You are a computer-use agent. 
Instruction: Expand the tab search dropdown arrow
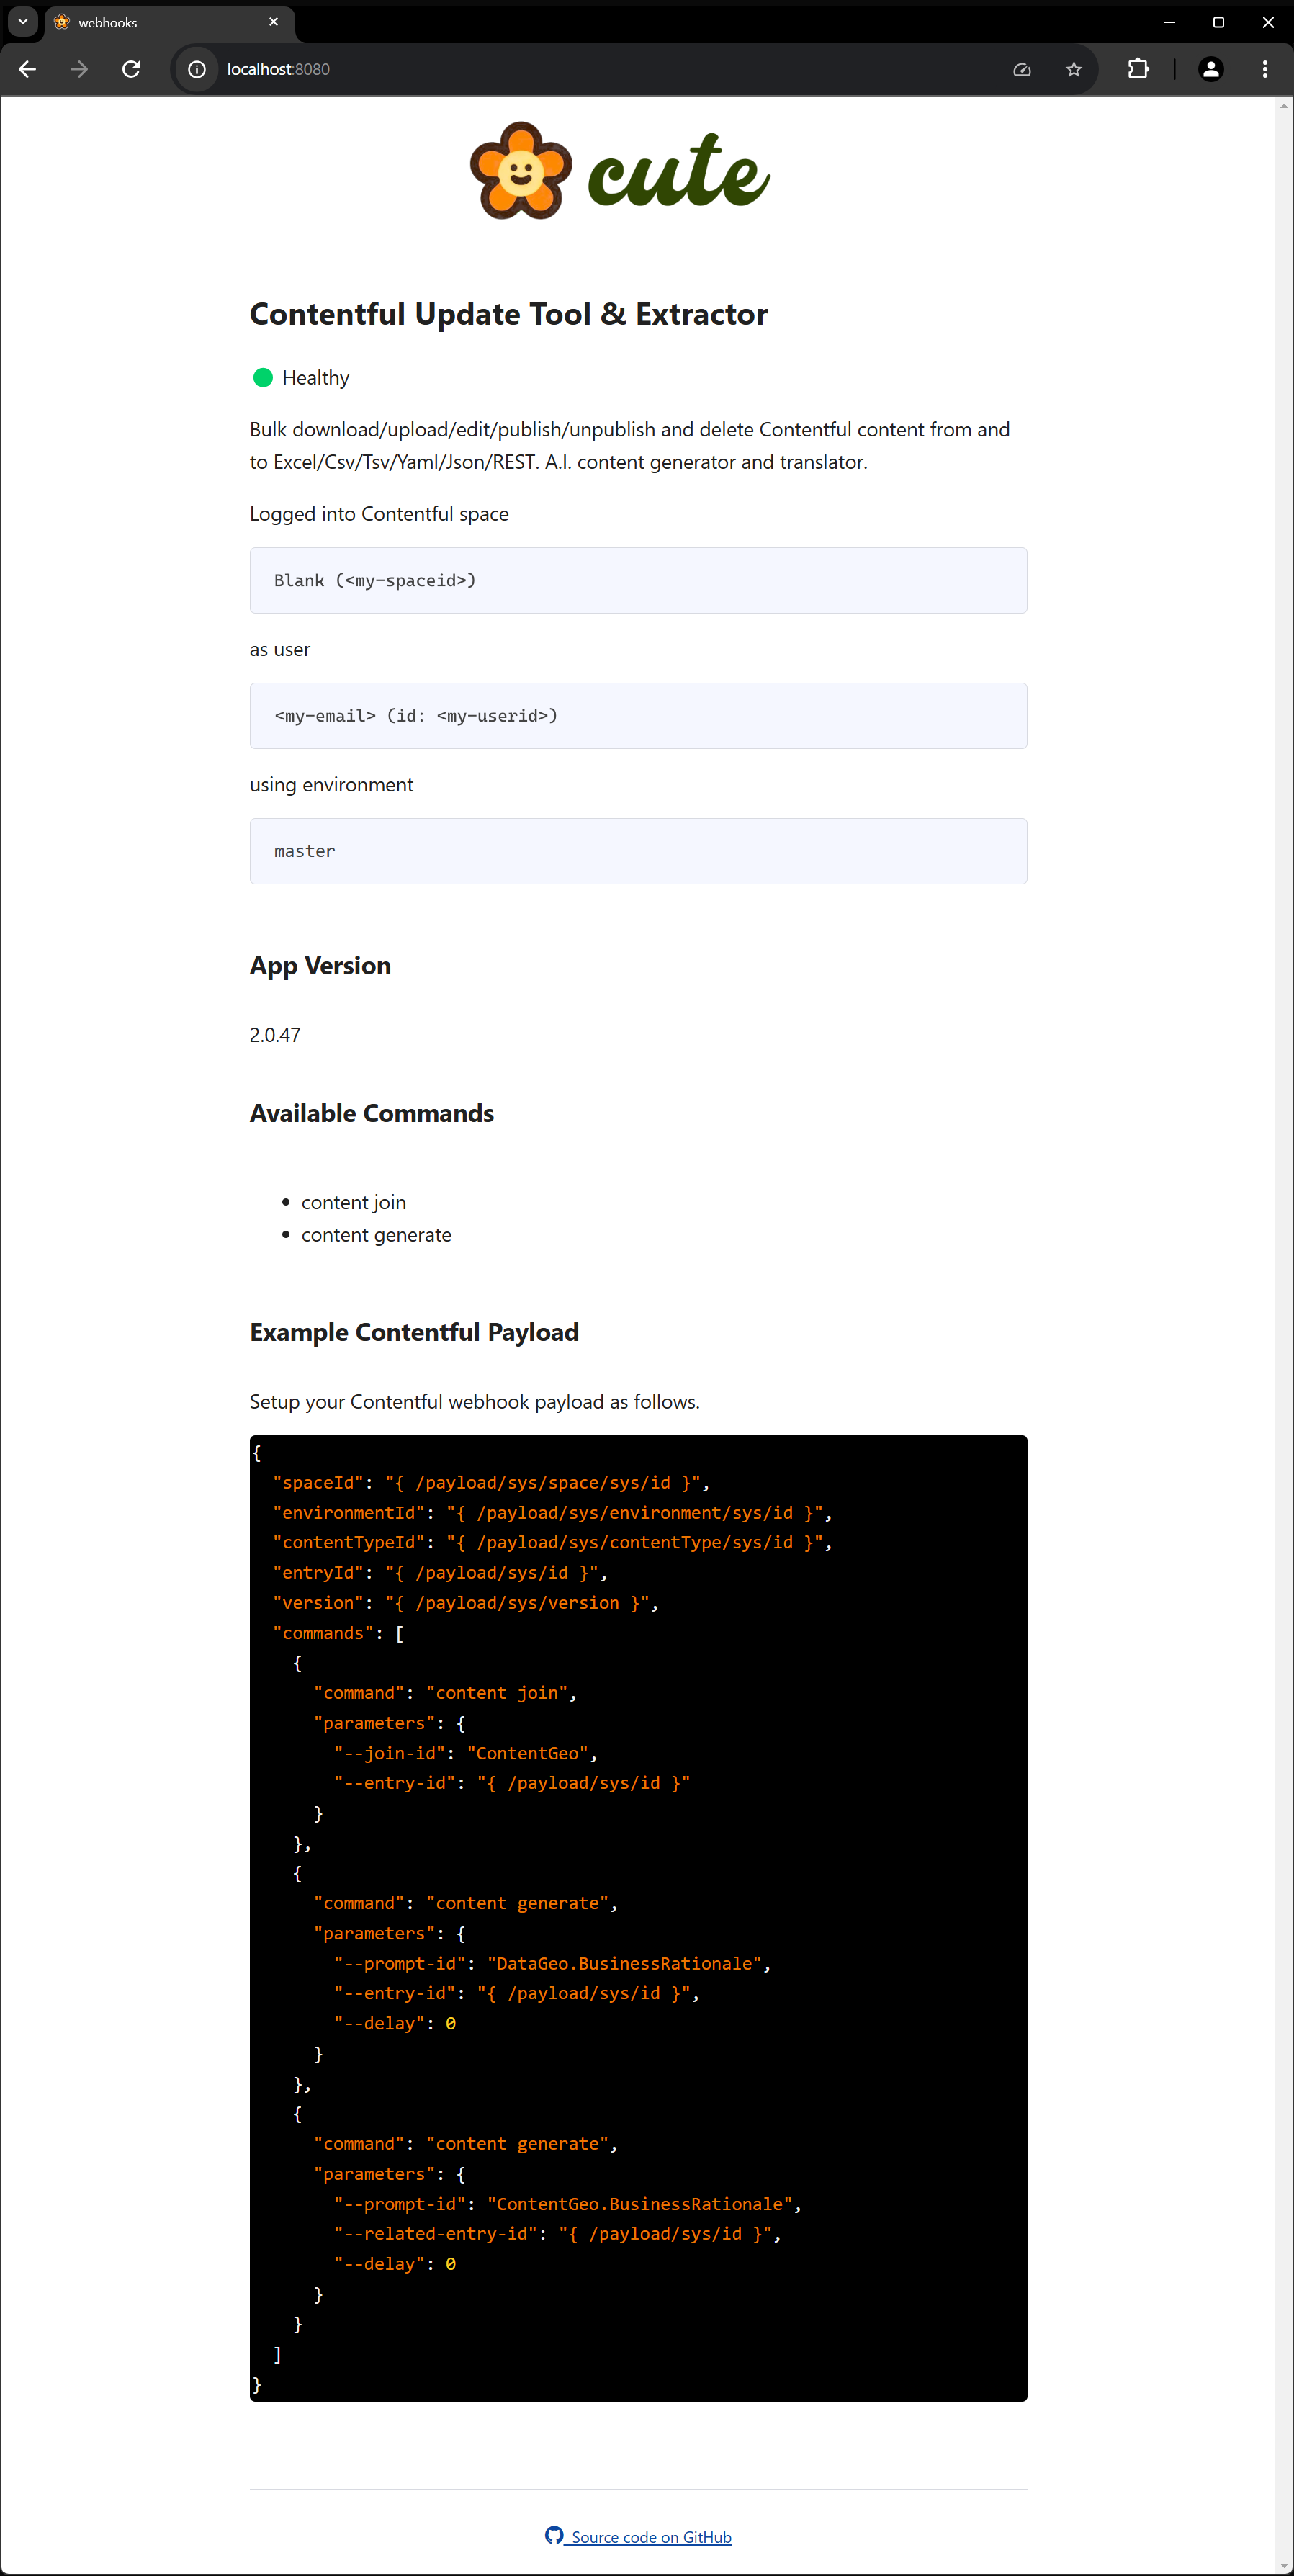[x=22, y=21]
